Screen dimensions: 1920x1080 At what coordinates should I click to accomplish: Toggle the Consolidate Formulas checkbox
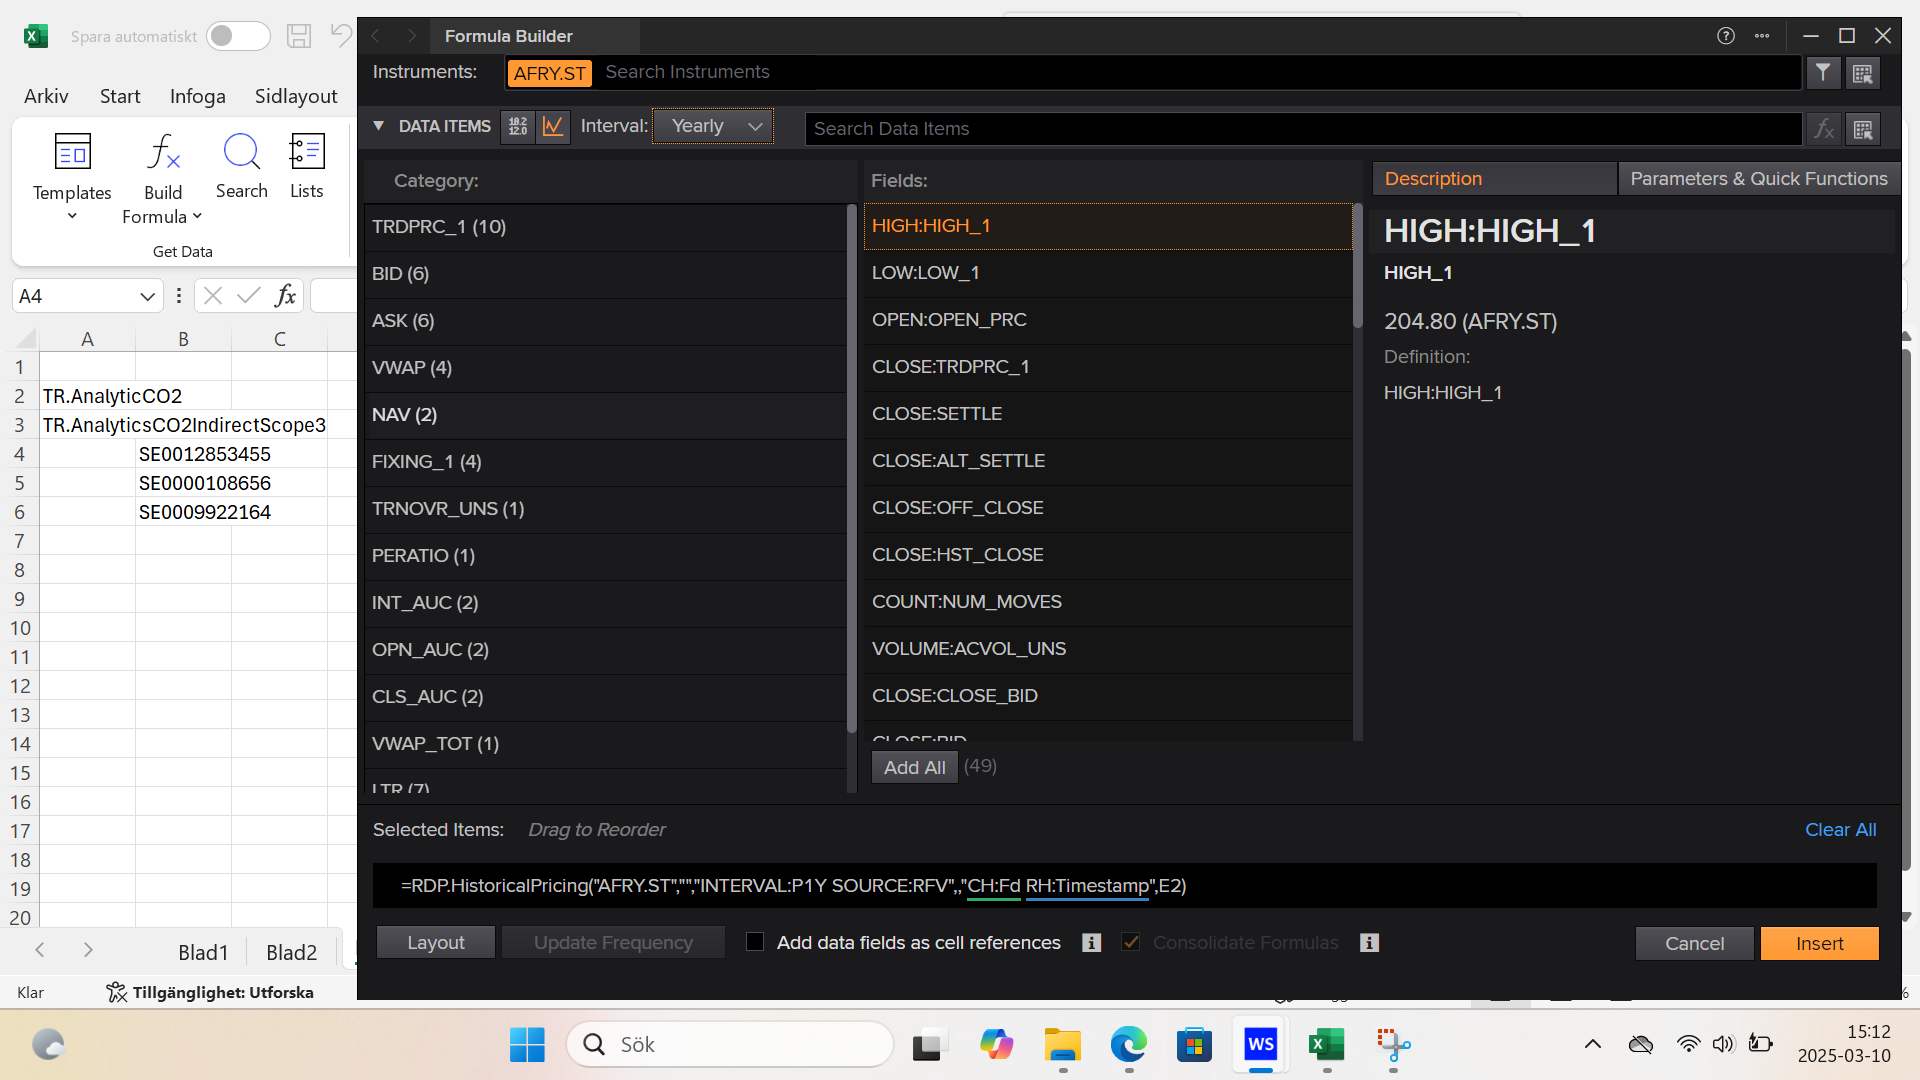[x=1131, y=942]
